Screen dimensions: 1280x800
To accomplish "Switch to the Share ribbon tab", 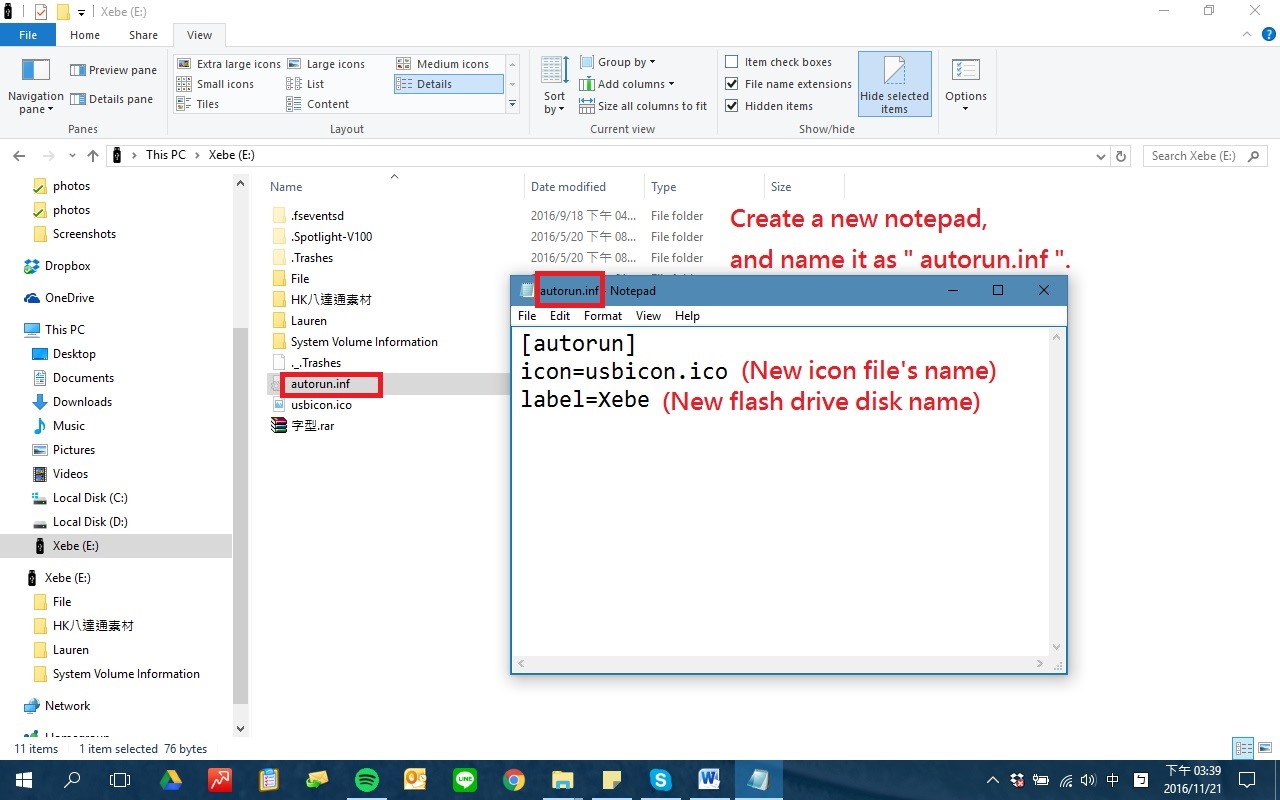I will pos(143,35).
